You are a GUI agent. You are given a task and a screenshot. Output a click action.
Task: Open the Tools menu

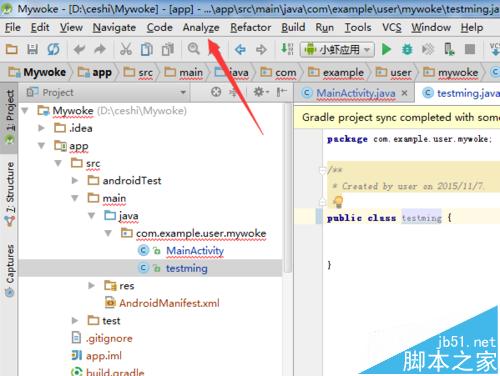[358, 27]
